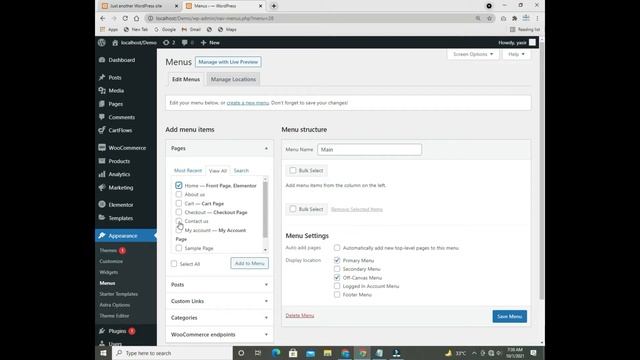
Task: Click the Save Menu button
Action: coord(509,316)
